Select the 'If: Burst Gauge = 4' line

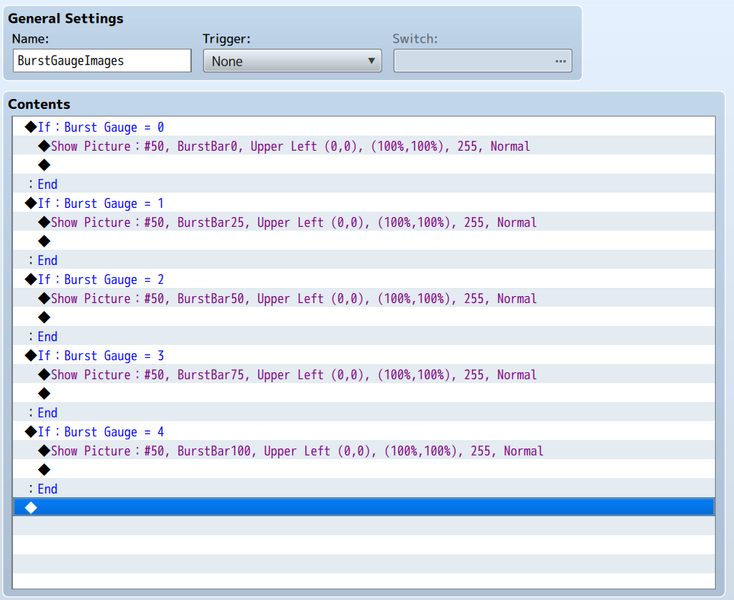[x=100, y=432]
